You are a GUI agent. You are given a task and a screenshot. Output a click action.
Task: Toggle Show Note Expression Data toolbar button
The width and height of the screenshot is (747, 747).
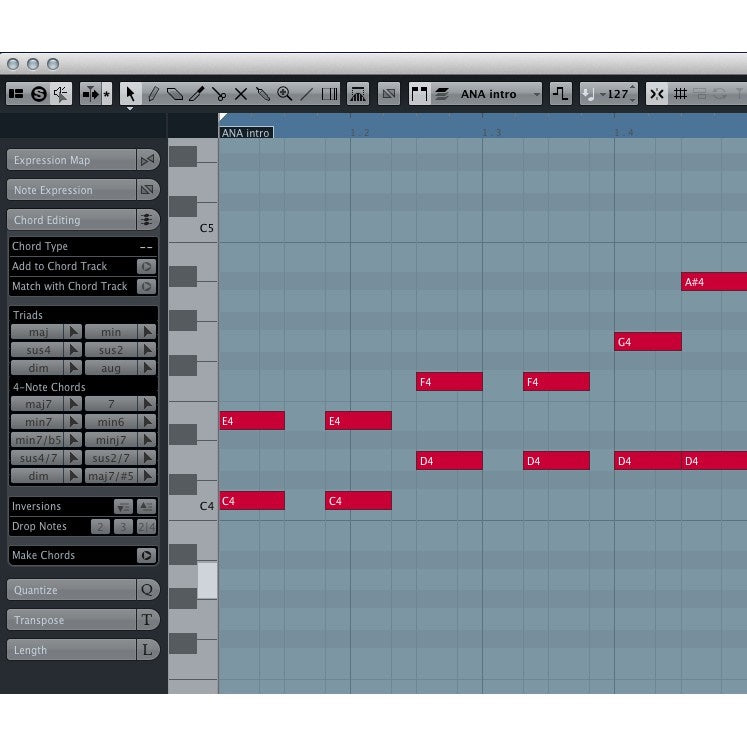click(x=389, y=94)
